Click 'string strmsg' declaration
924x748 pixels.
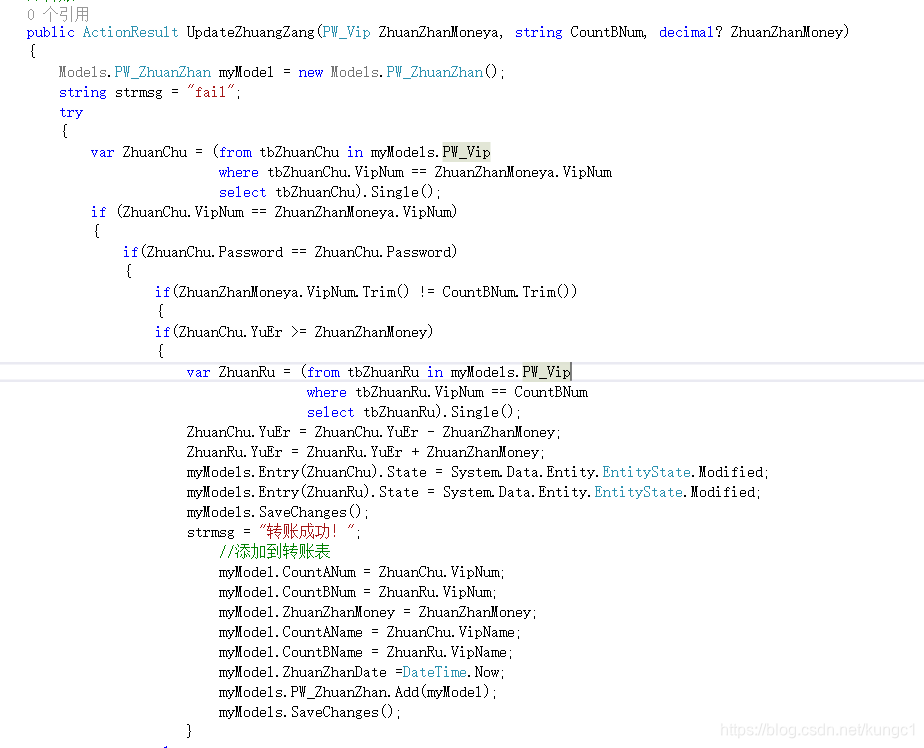[x=110, y=92]
